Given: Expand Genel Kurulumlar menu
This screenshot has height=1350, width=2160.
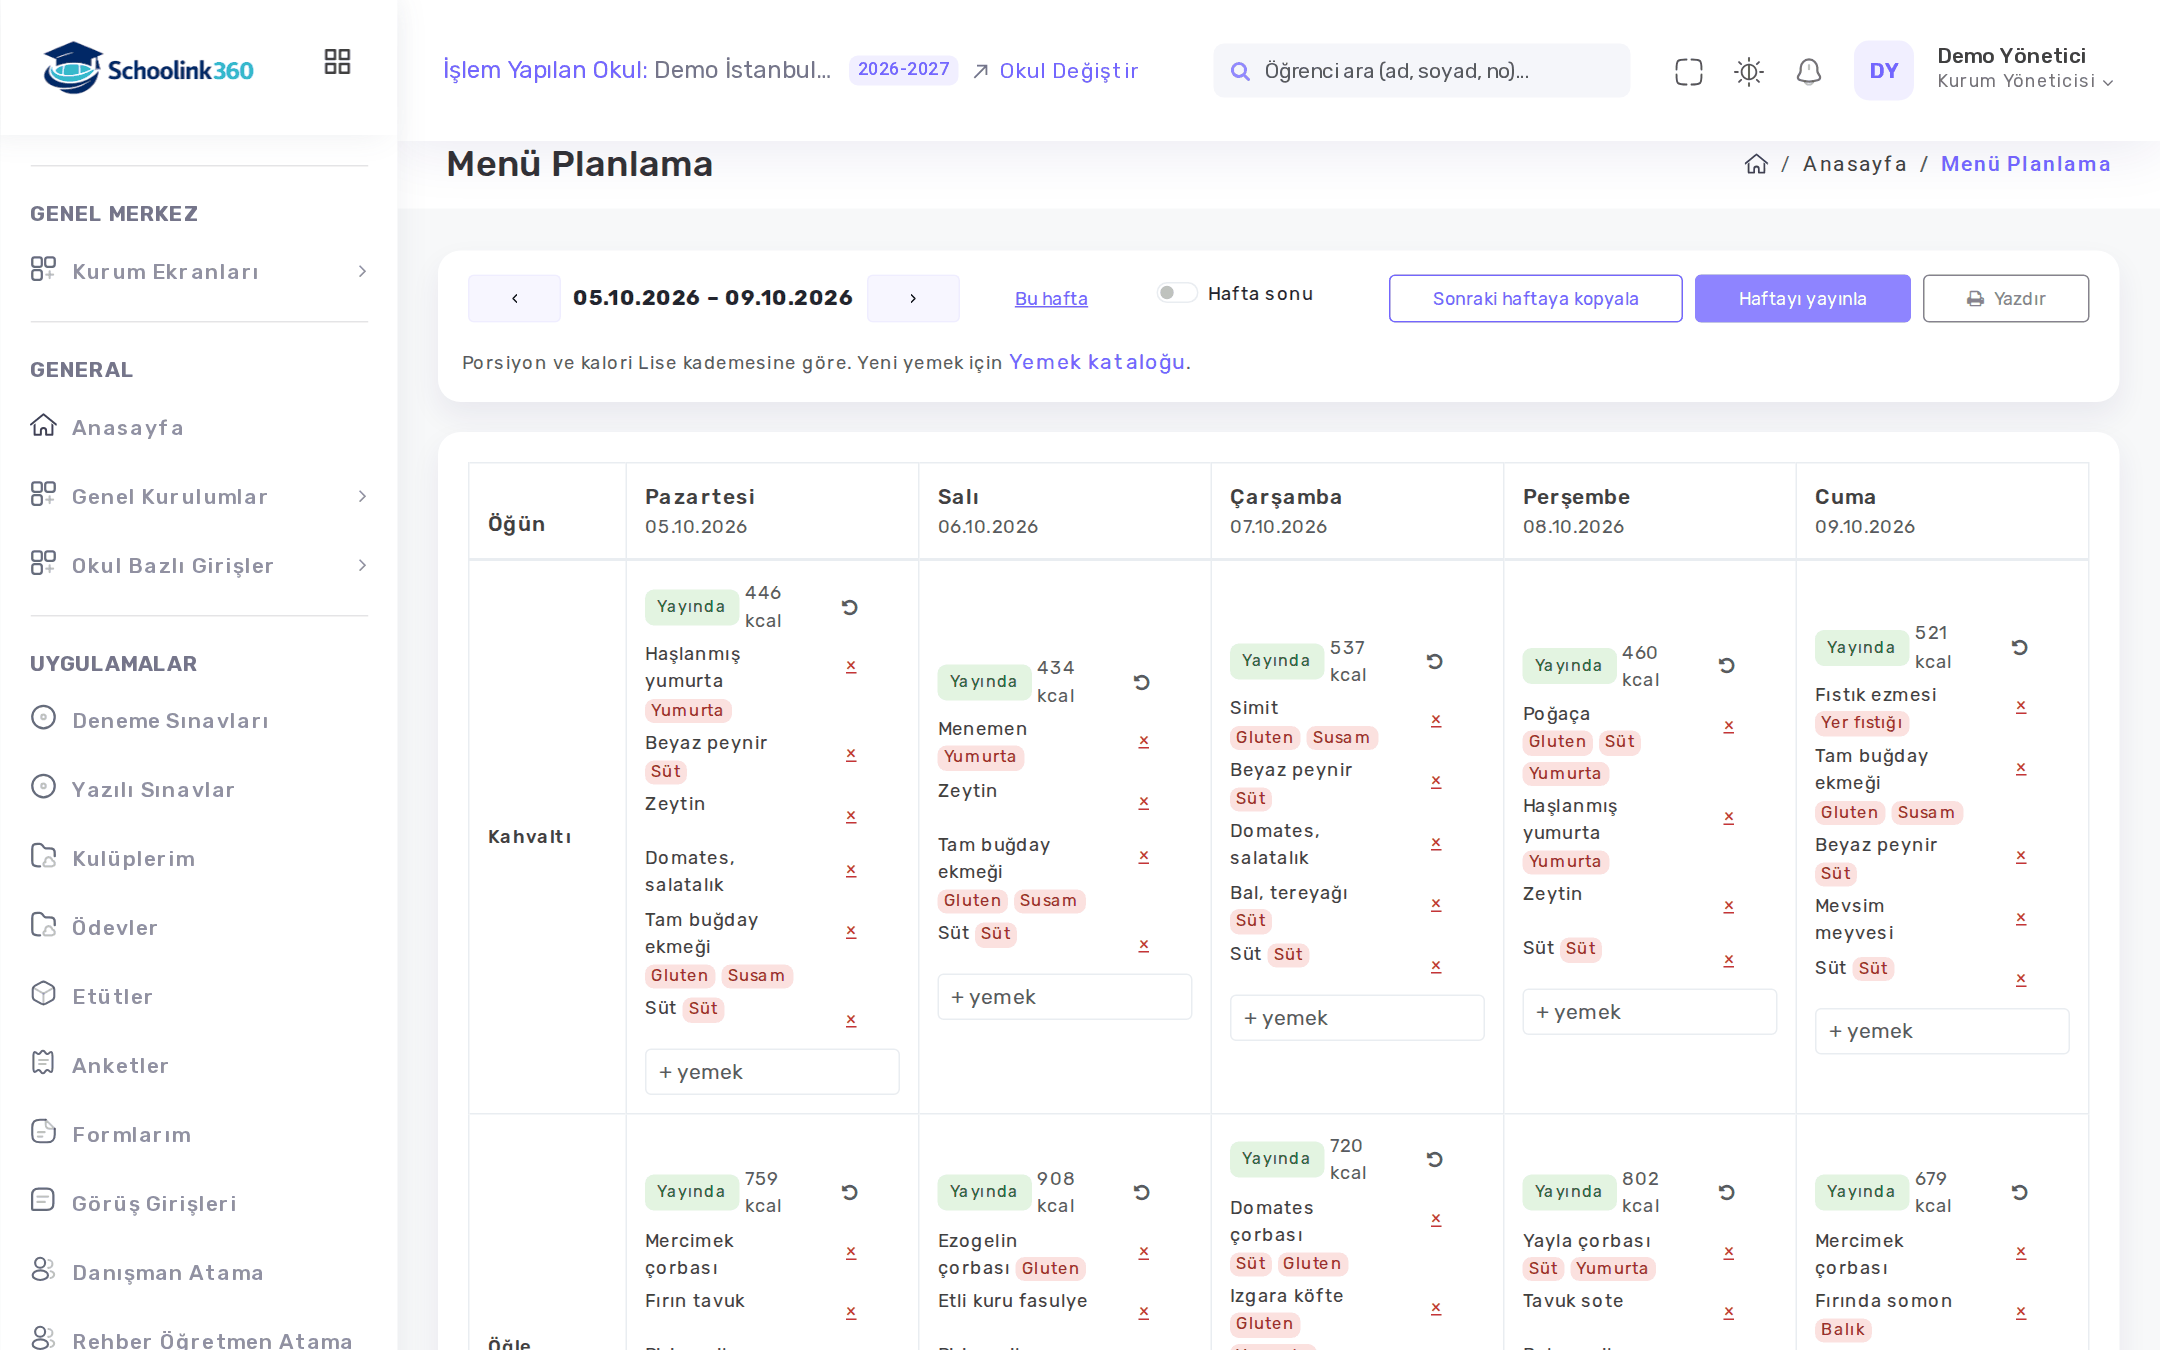Looking at the screenshot, I should click(x=199, y=497).
